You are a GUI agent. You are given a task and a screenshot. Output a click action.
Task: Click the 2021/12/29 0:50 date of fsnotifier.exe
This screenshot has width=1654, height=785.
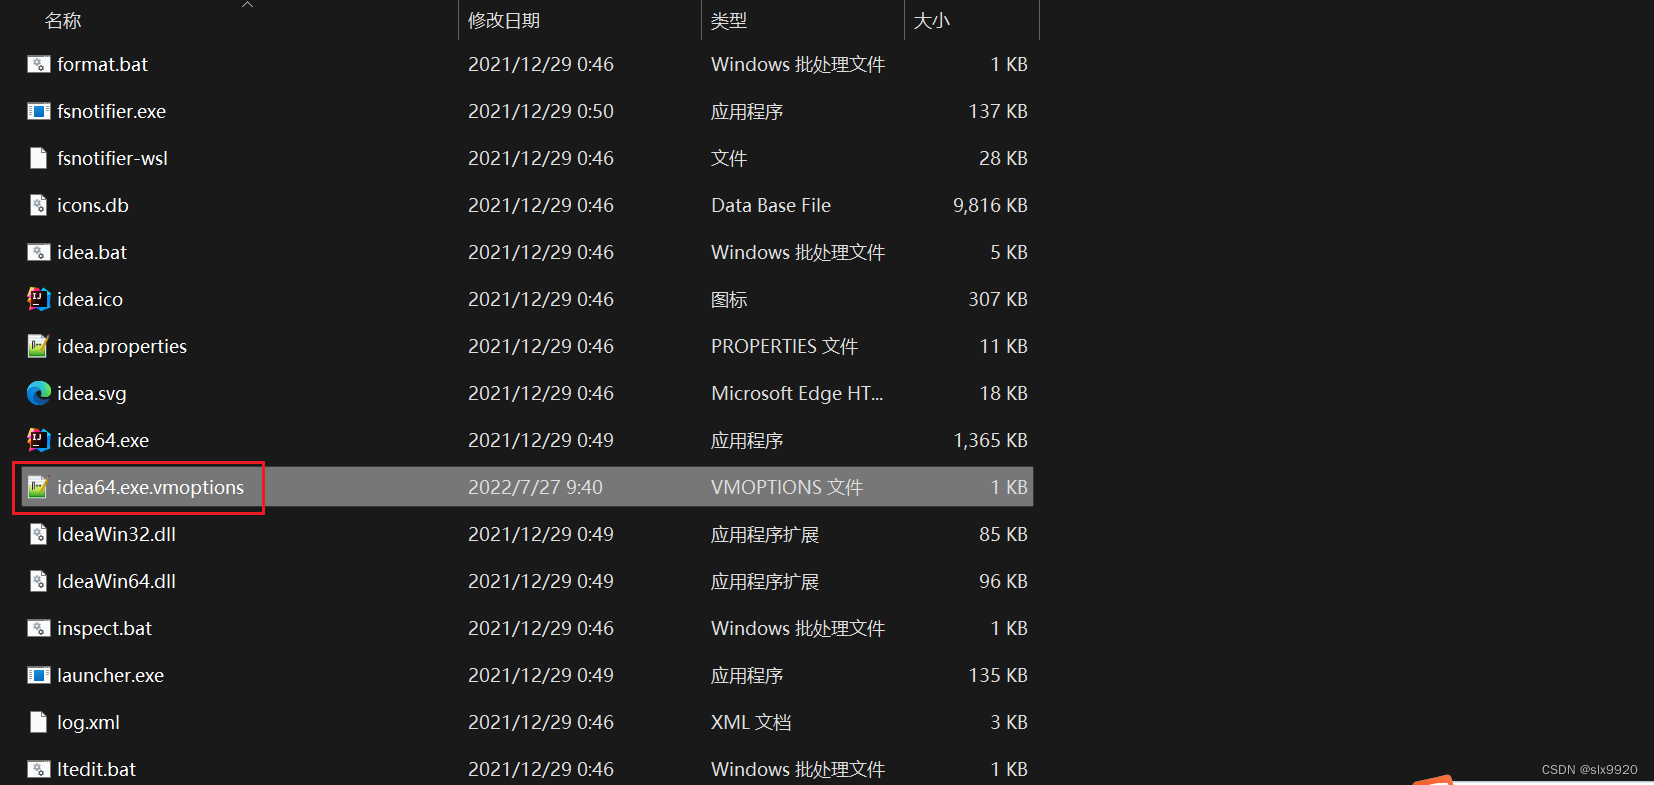[x=541, y=111]
